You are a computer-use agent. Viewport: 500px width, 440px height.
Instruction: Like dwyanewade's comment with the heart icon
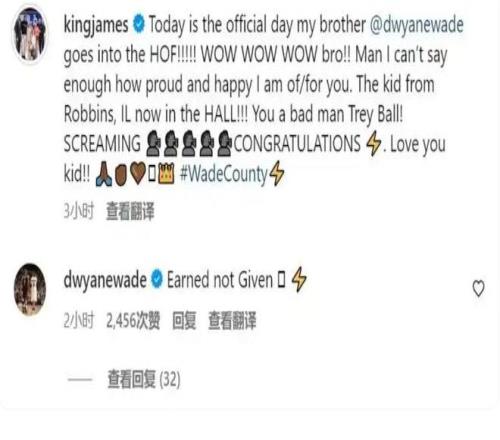tap(479, 288)
